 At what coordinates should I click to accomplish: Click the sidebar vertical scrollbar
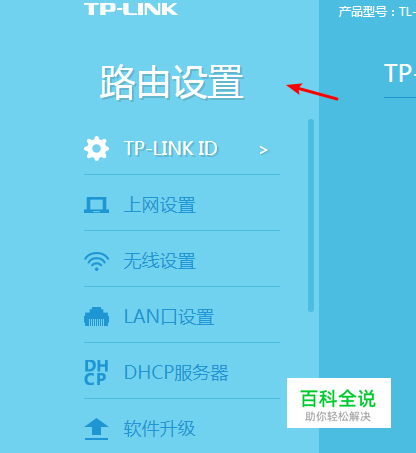311,215
